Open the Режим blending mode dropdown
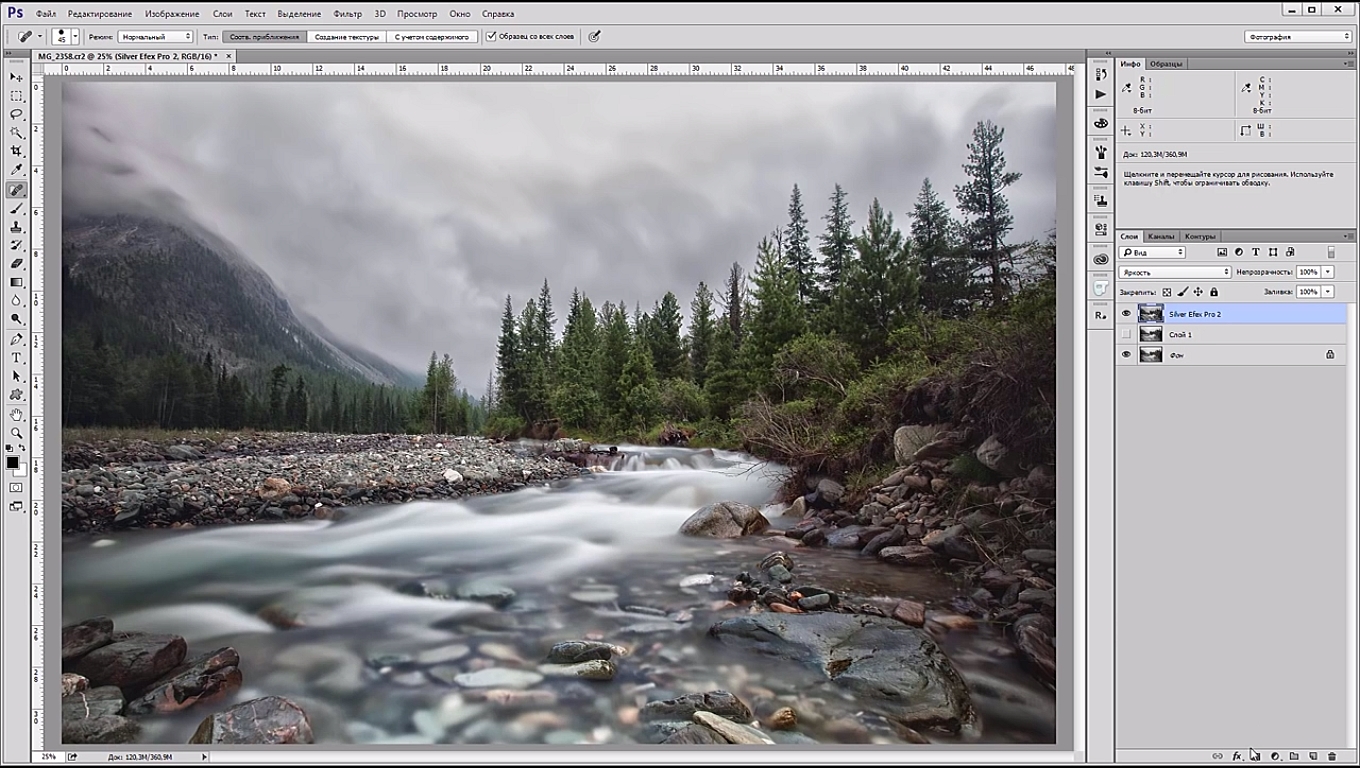The width and height of the screenshot is (1360, 768). click(x=155, y=37)
